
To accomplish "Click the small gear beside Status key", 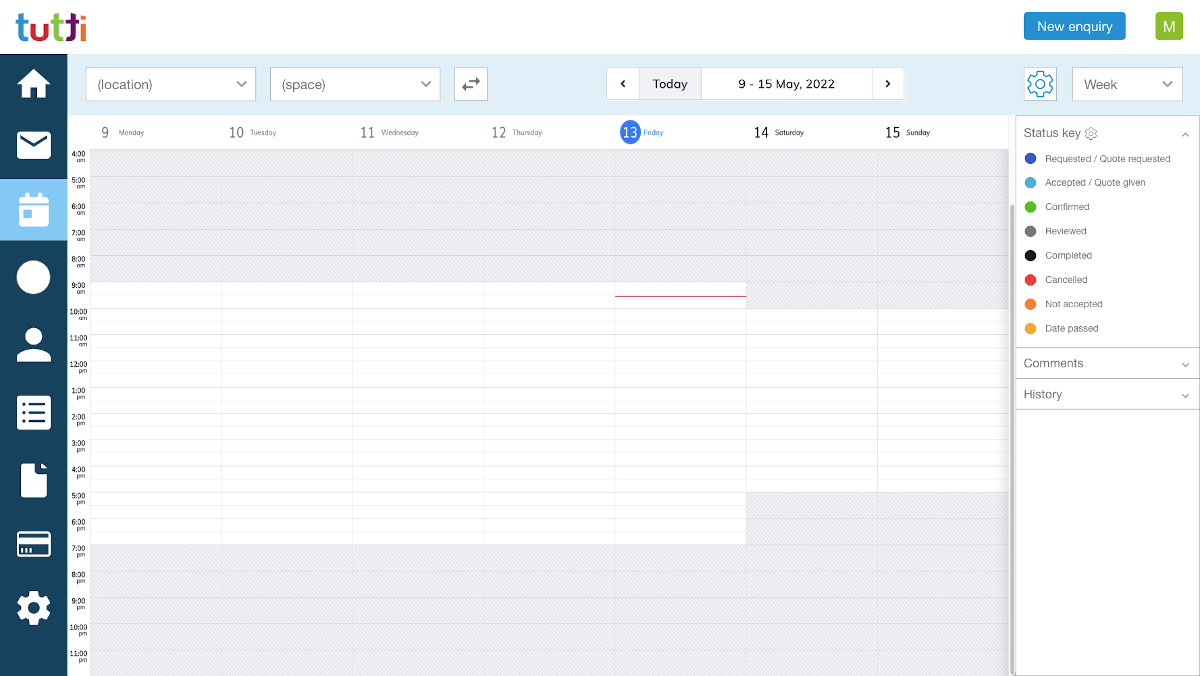I will [1091, 133].
